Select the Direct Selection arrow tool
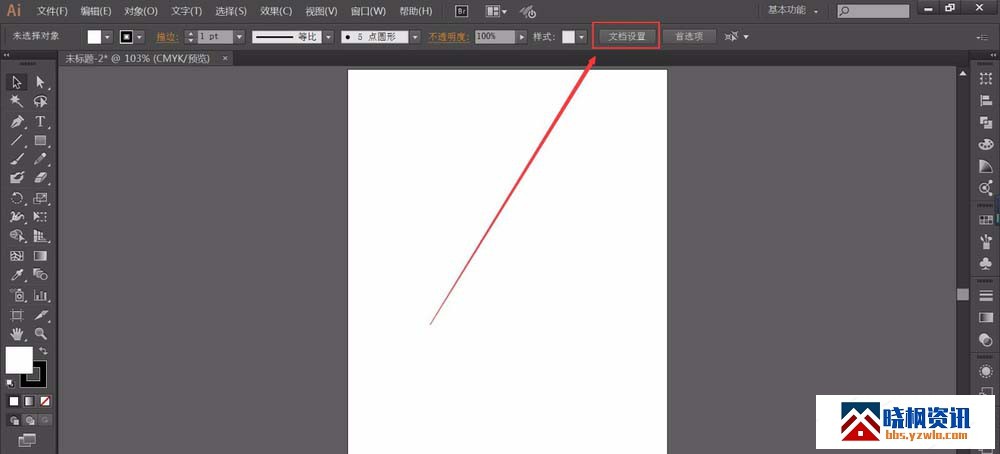Image resolution: width=1000 pixels, height=454 pixels. 41,82
